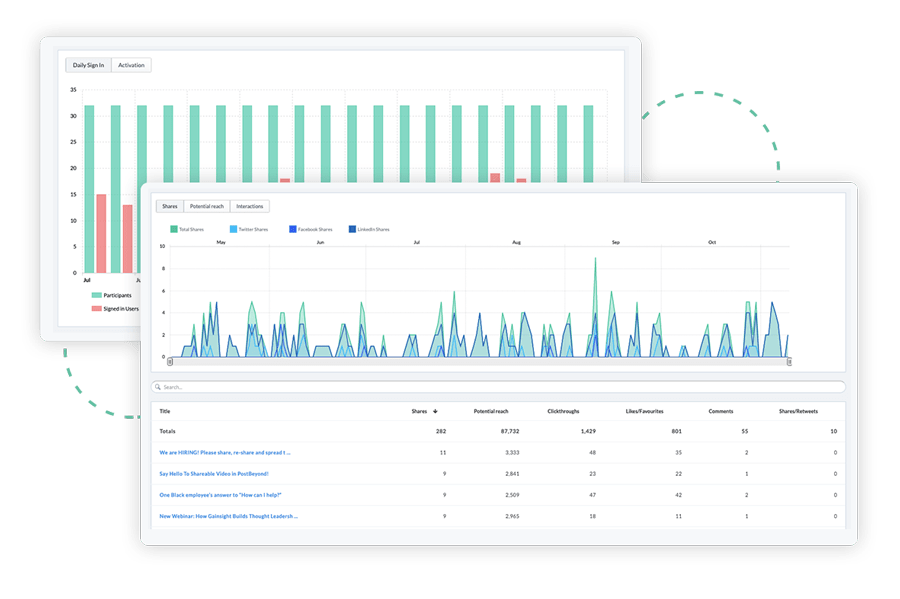Sort by the Shares/Retweets column header
Image resolution: width=900 pixels, height=599 pixels.
coord(798,411)
